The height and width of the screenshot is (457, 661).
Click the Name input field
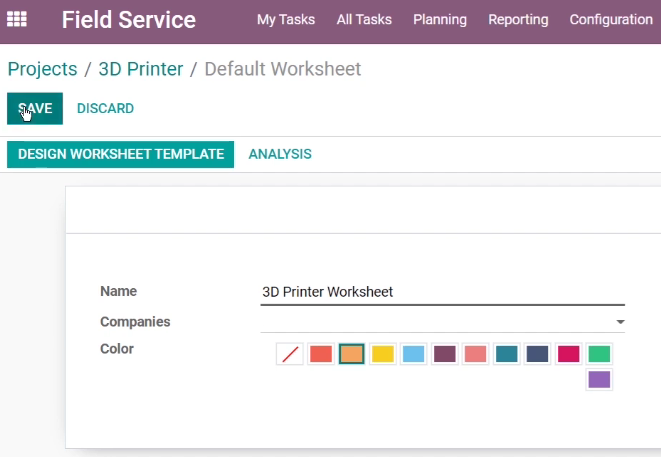pos(443,292)
